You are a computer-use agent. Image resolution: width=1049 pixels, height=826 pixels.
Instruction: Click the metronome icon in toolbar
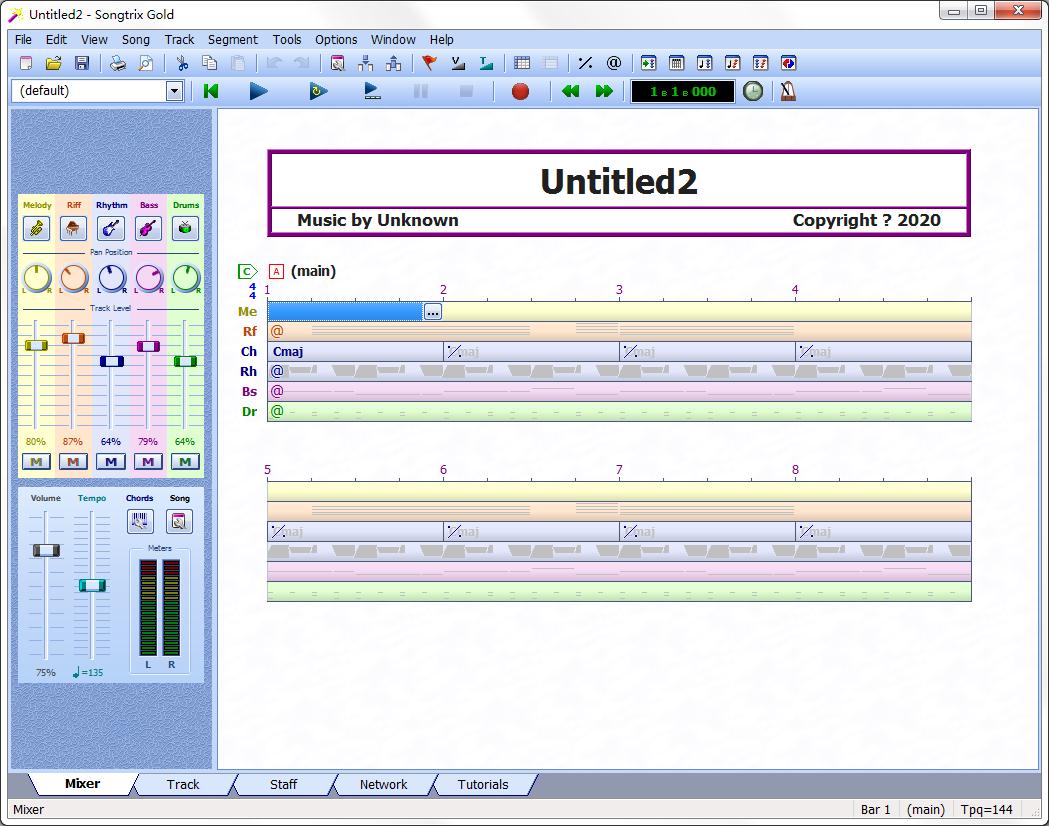tap(788, 91)
